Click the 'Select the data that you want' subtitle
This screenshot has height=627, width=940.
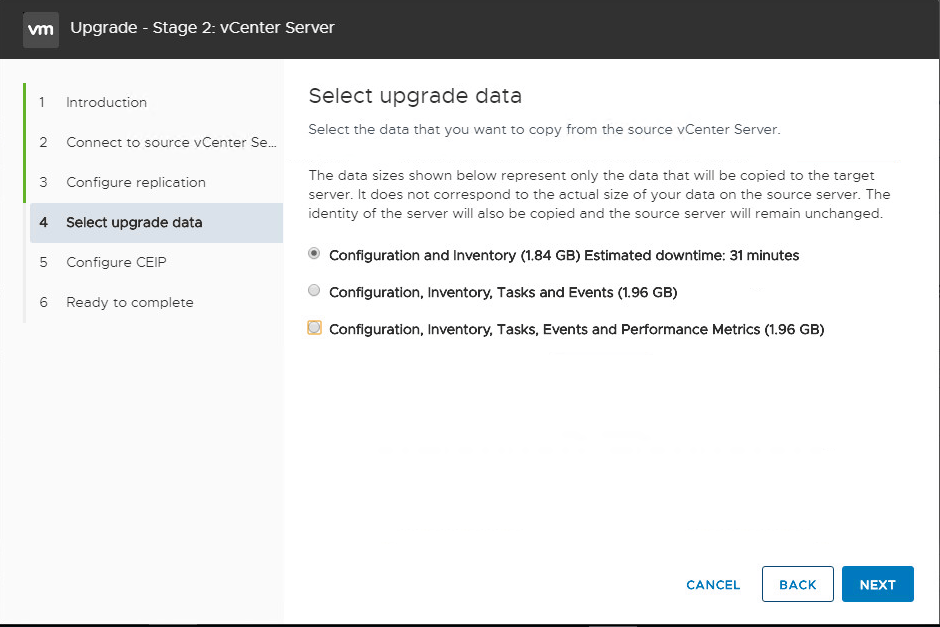pos(543,130)
